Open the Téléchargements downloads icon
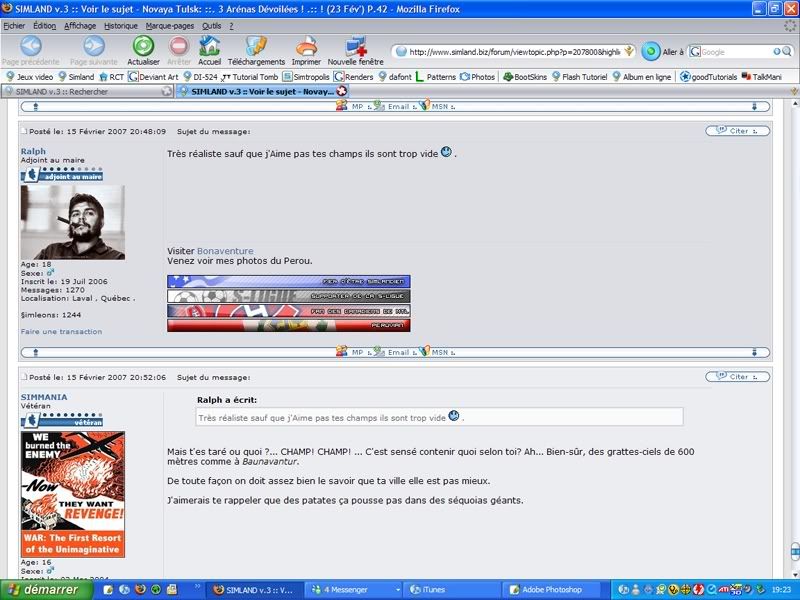The width and height of the screenshot is (800, 600). pyautogui.click(x=256, y=47)
